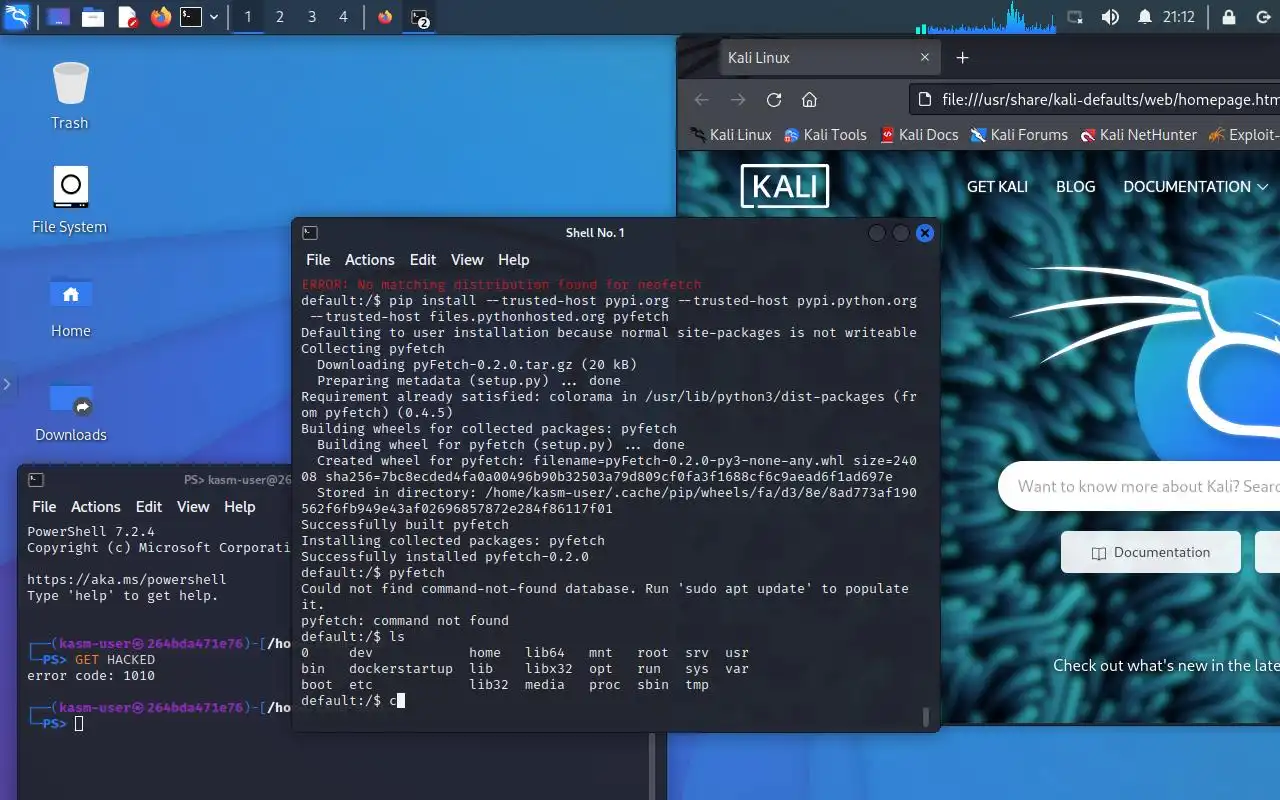Viewport: 1280px width, 800px height.
Task: Click the Shell No. 1 scrollbar handle
Action: point(926,716)
